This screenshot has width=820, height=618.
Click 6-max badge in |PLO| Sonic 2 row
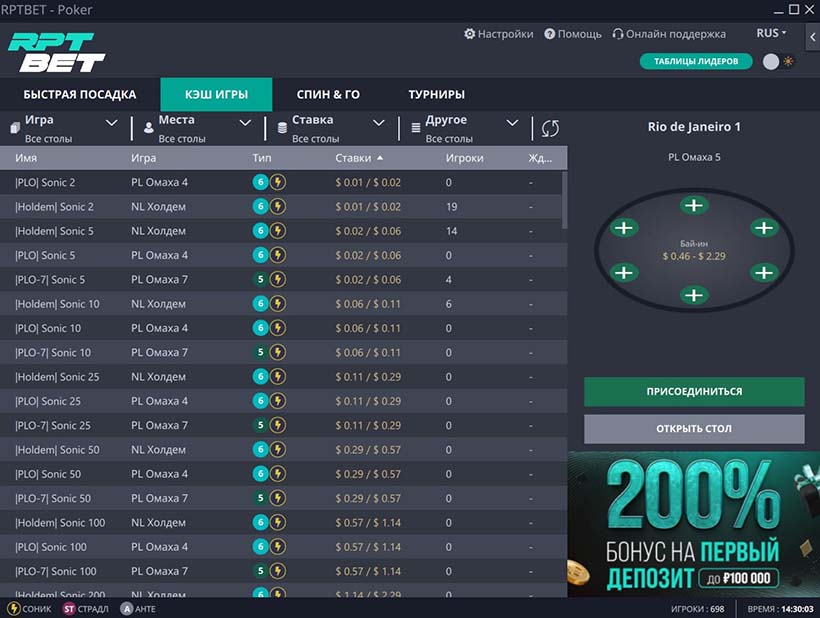(x=260, y=182)
